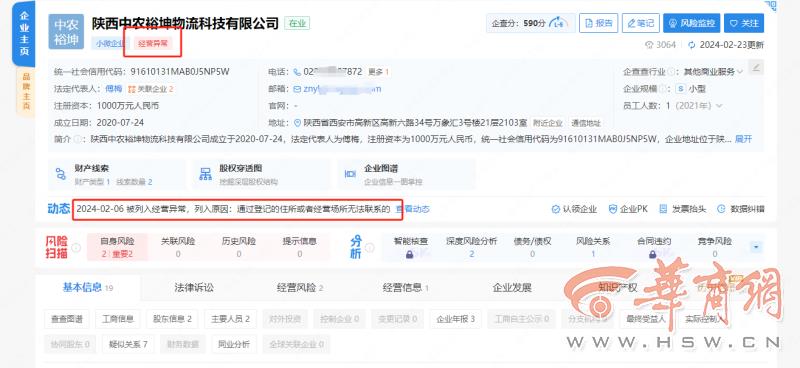This screenshot has height=368, width=800.
Task: Open the 企业图谱 enterprise graph card
Action: pyautogui.click(x=407, y=175)
